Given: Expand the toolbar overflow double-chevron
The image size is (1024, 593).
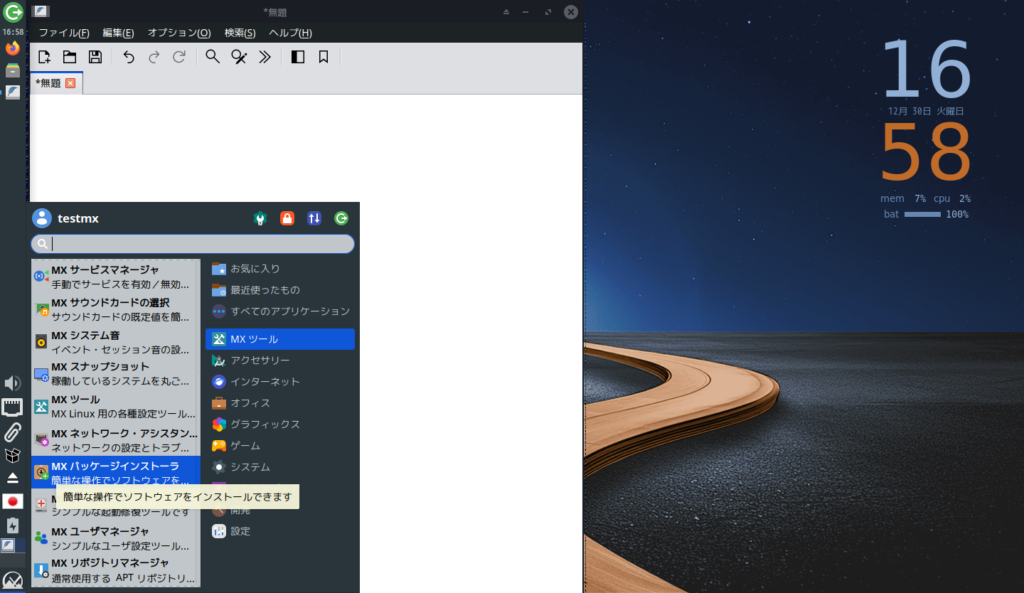Looking at the screenshot, I should pos(264,57).
